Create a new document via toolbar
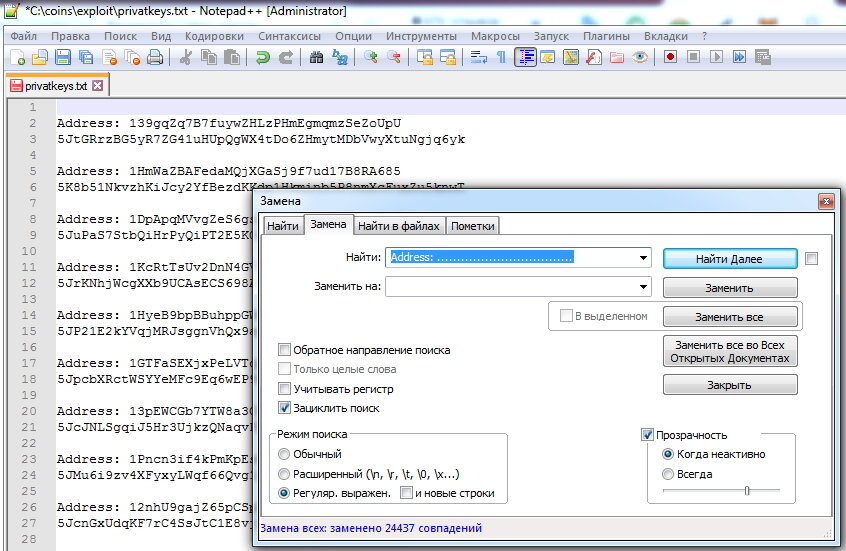Viewport: 846px width, 551px height. coord(18,57)
